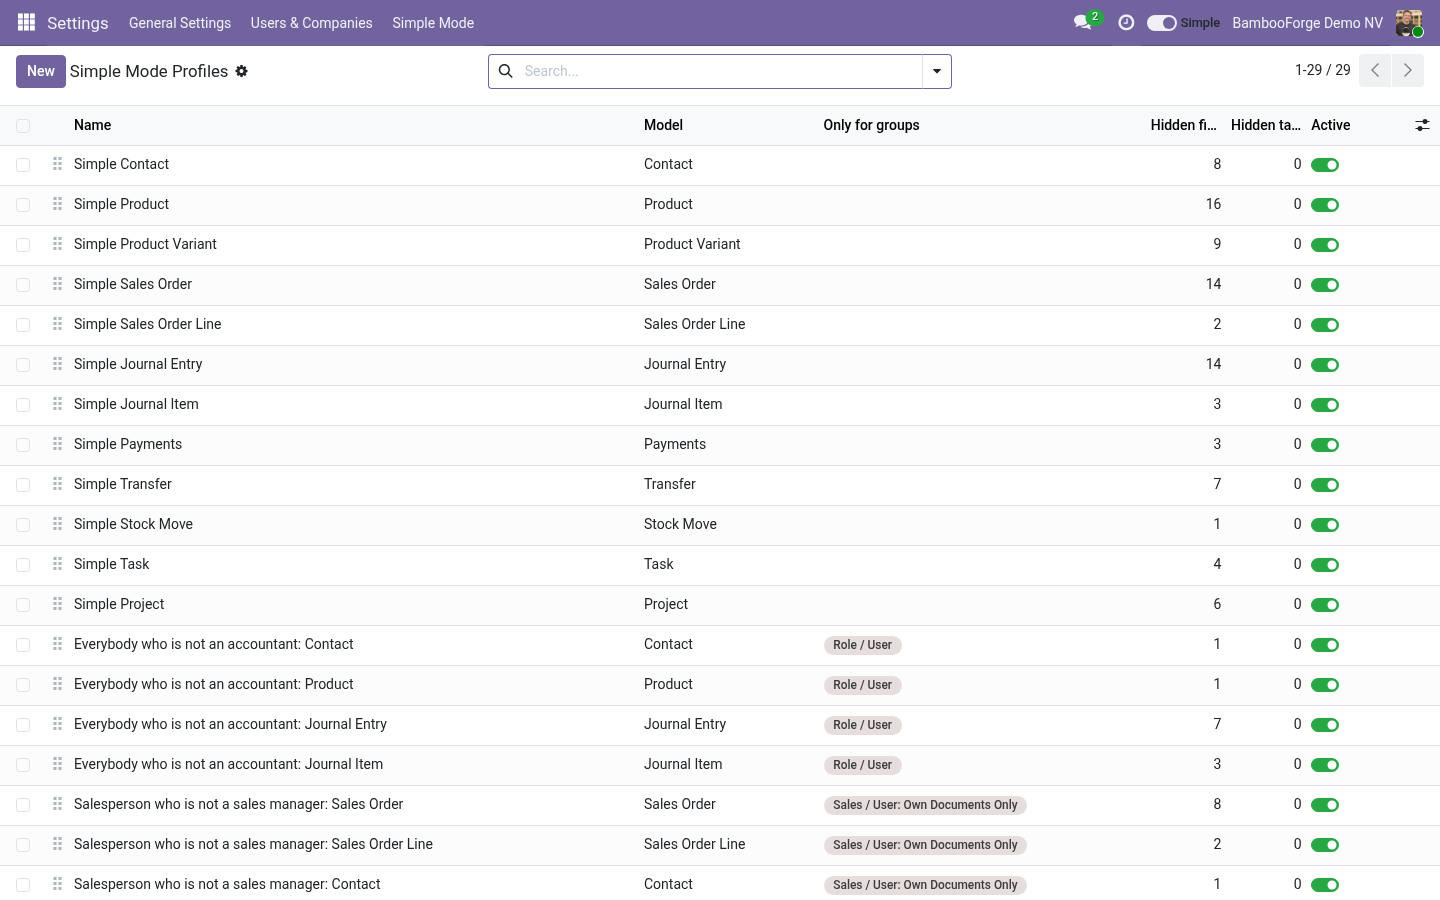Create a New simple mode profile
The image size is (1440, 900).
[41, 71]
